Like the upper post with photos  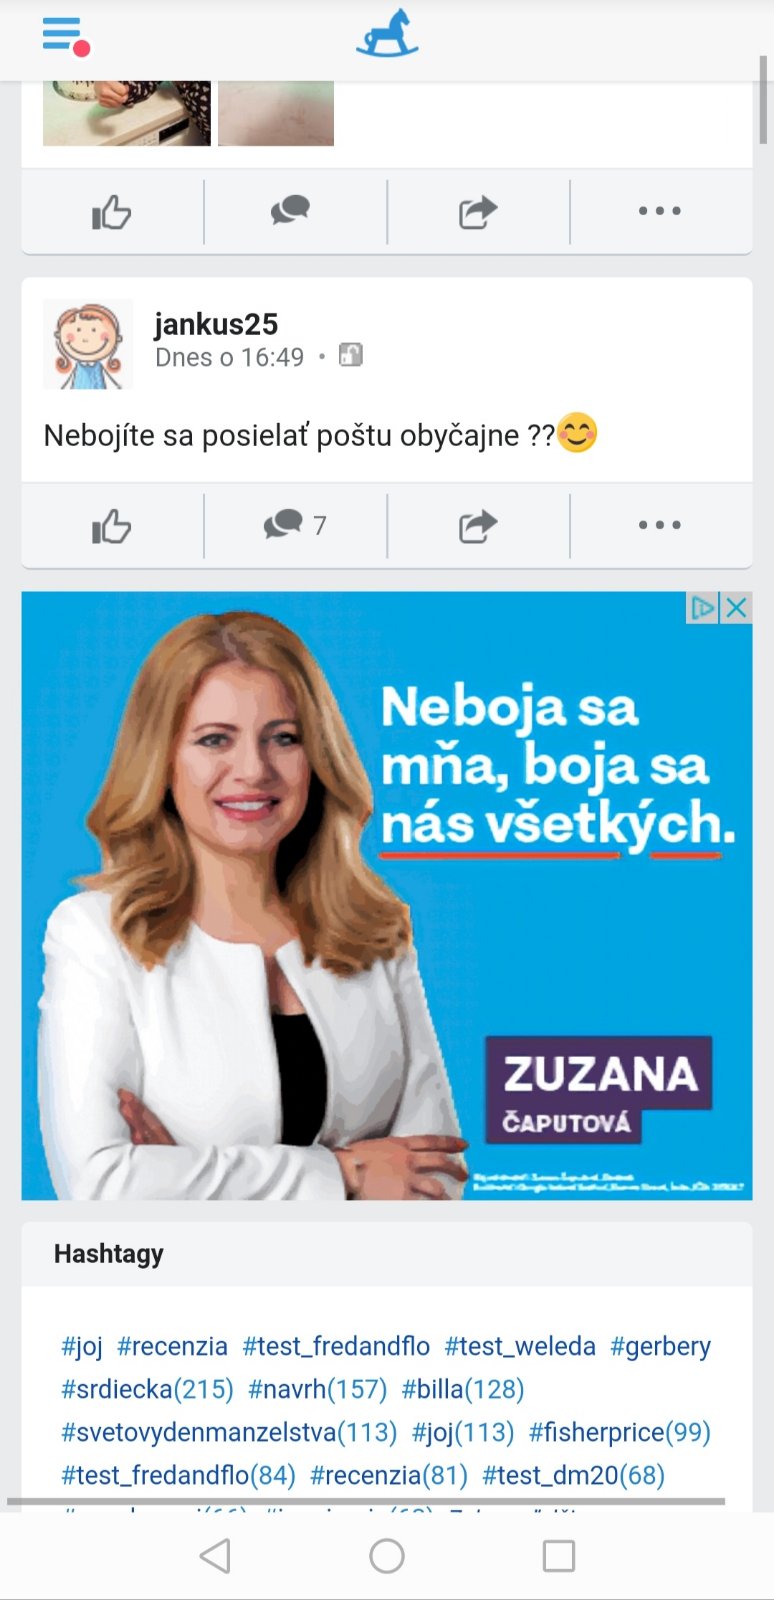[x=112, y=212]
